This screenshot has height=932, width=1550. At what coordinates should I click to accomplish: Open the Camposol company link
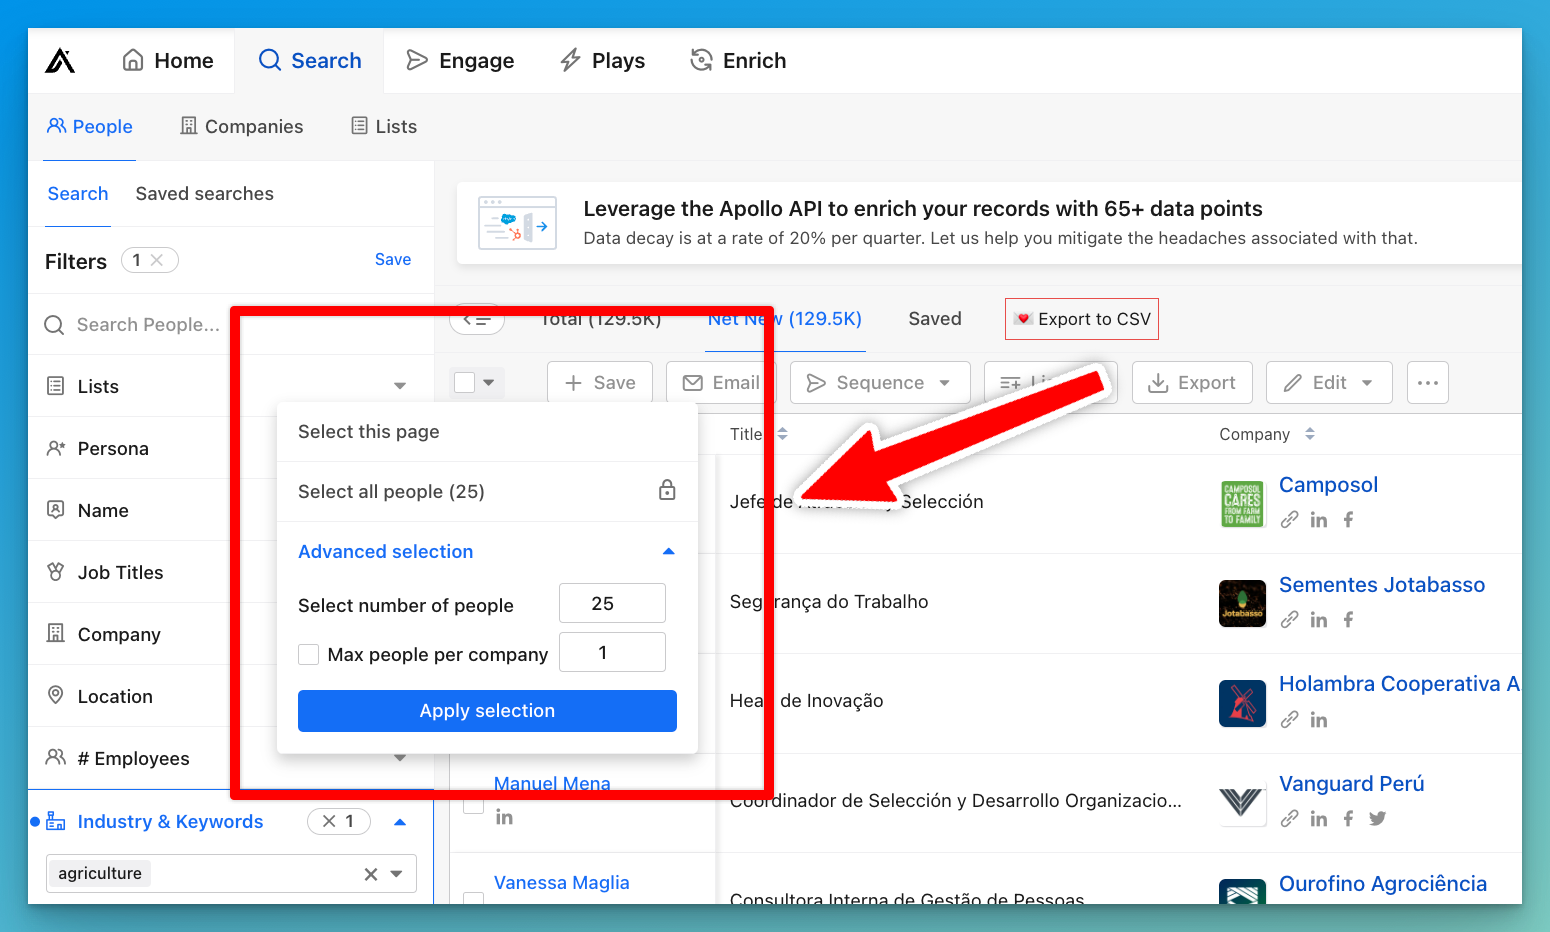pos(1328,485)
